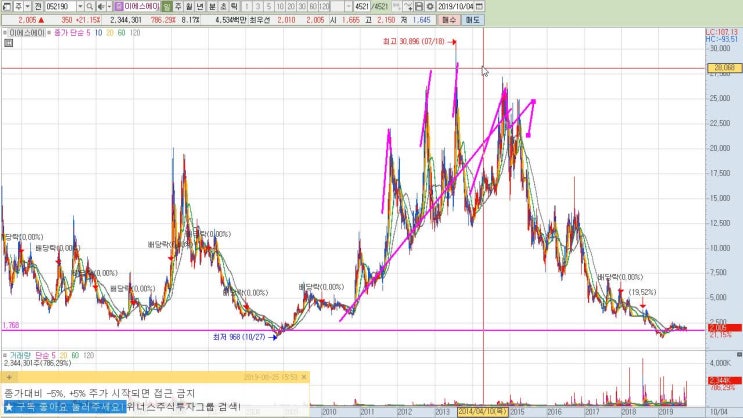
Task: Click the 최우선 quote label in info bar
Action: pos(260,20)
